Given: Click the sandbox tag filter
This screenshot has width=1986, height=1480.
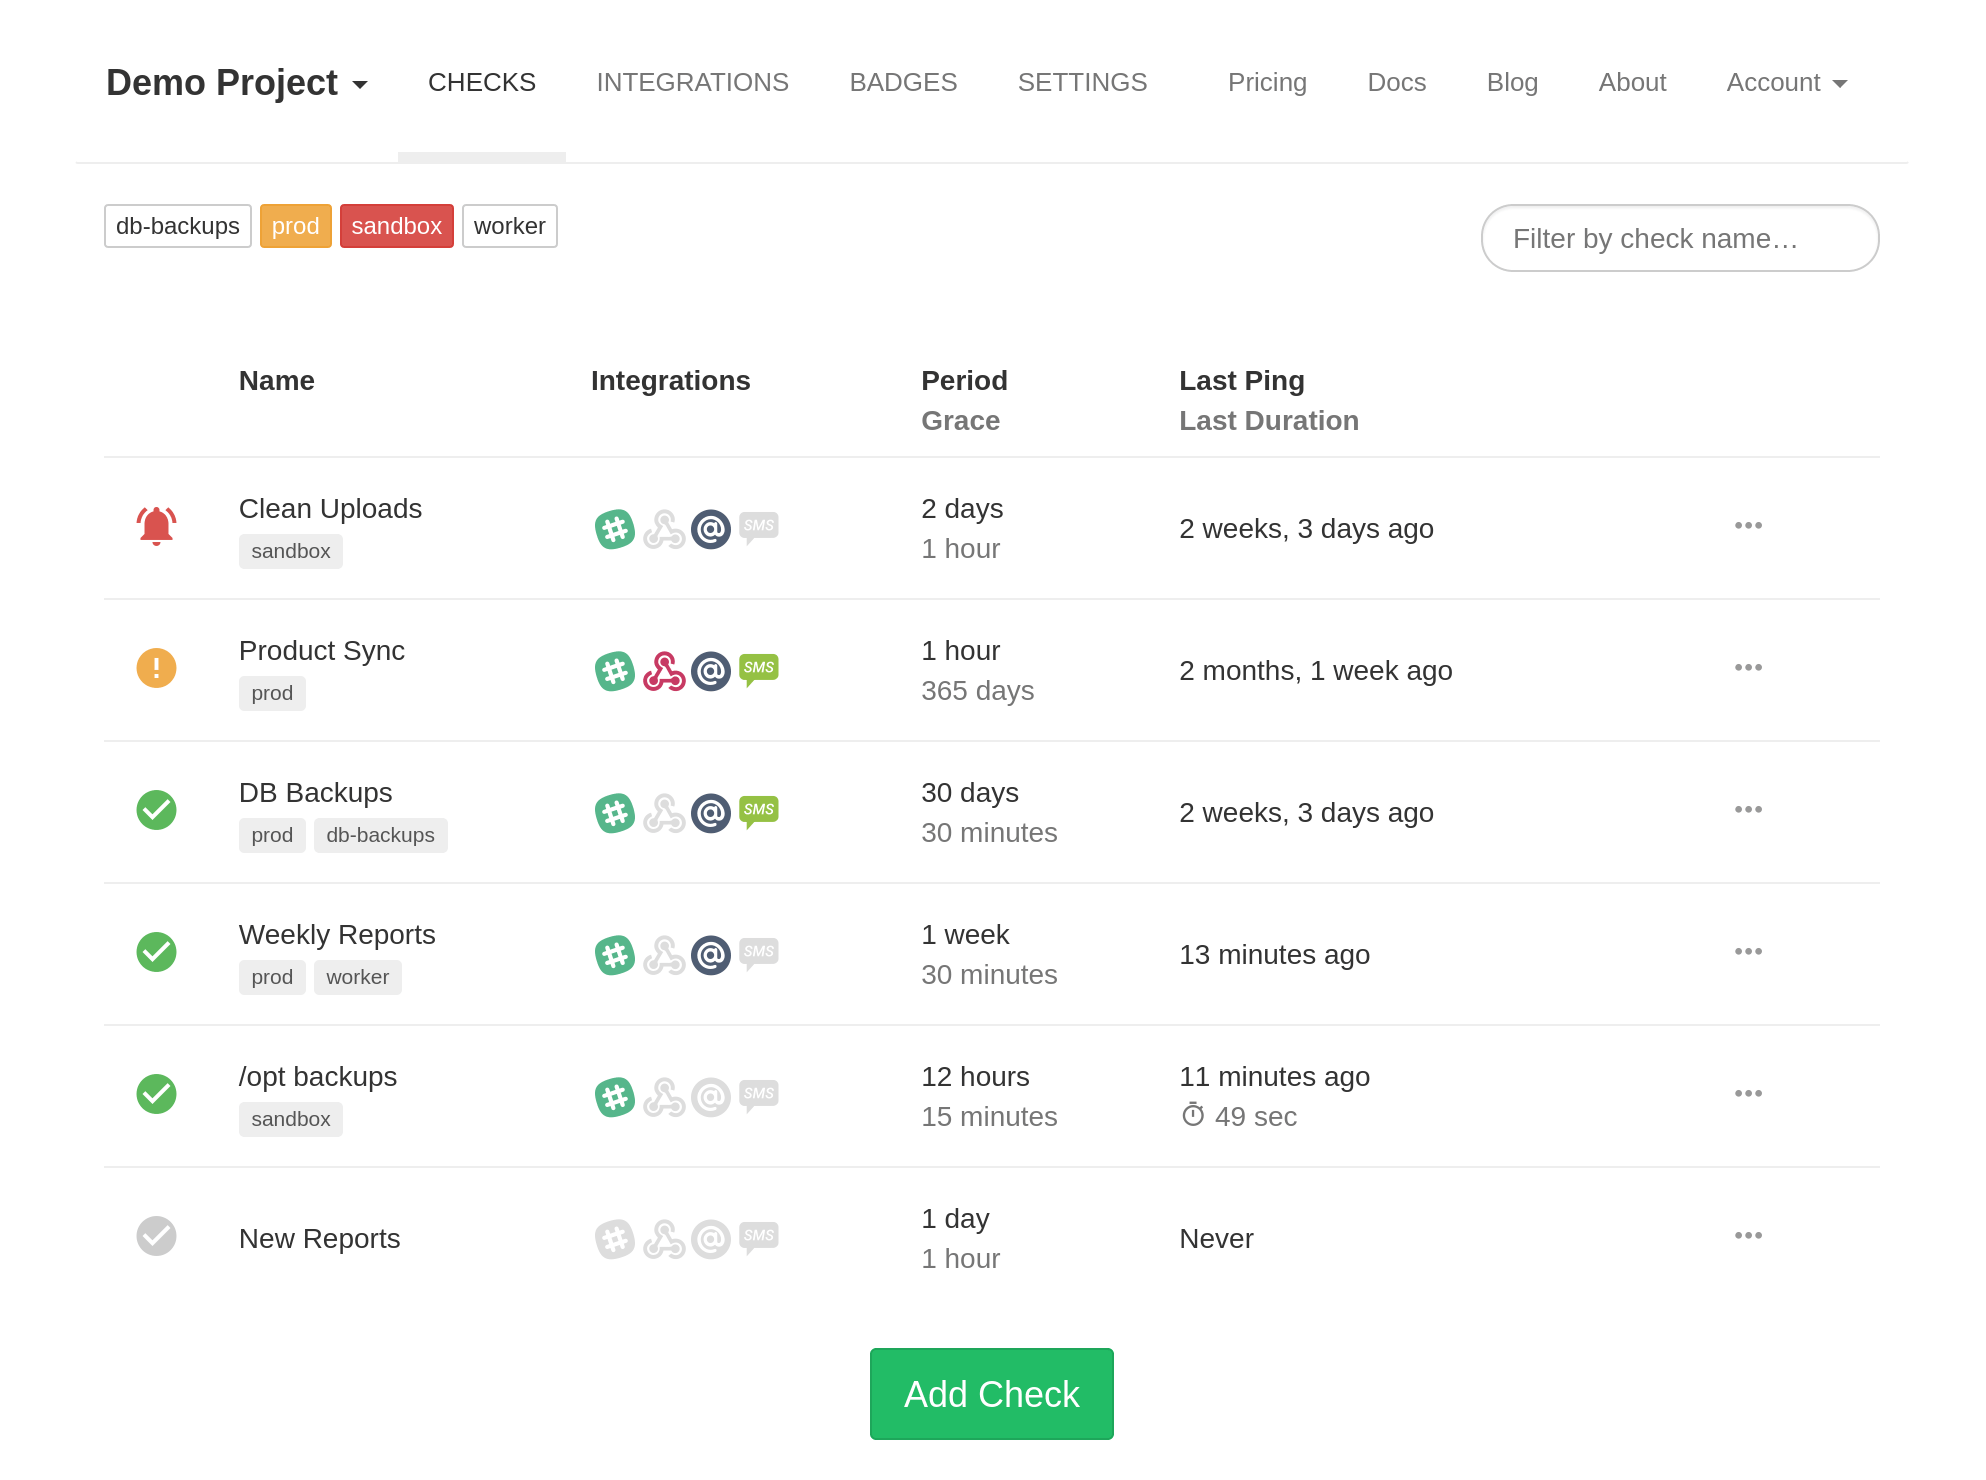Looking at the screenshot, I should coord(396,227).
